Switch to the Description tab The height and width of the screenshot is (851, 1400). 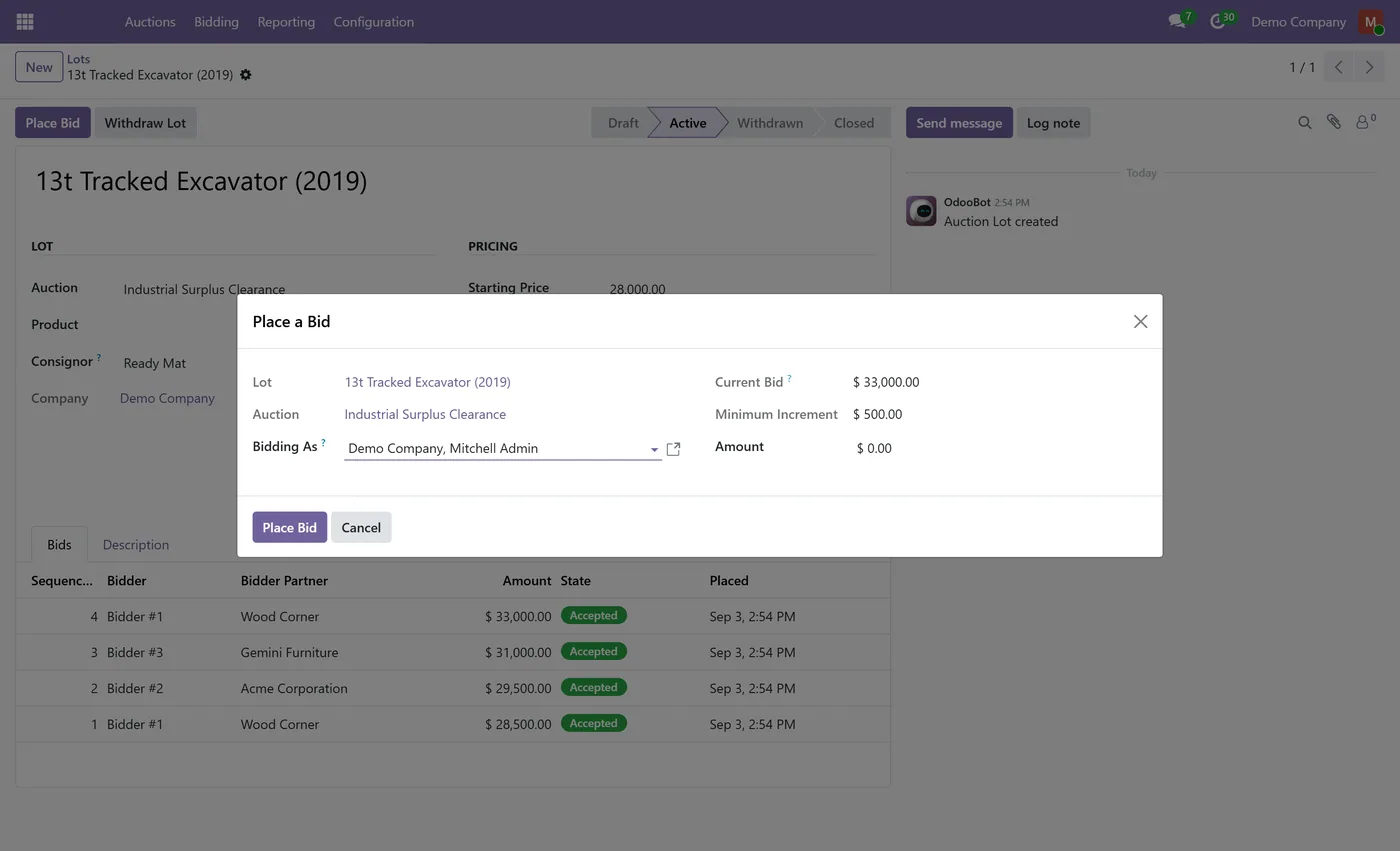click(x=136, y=545)
